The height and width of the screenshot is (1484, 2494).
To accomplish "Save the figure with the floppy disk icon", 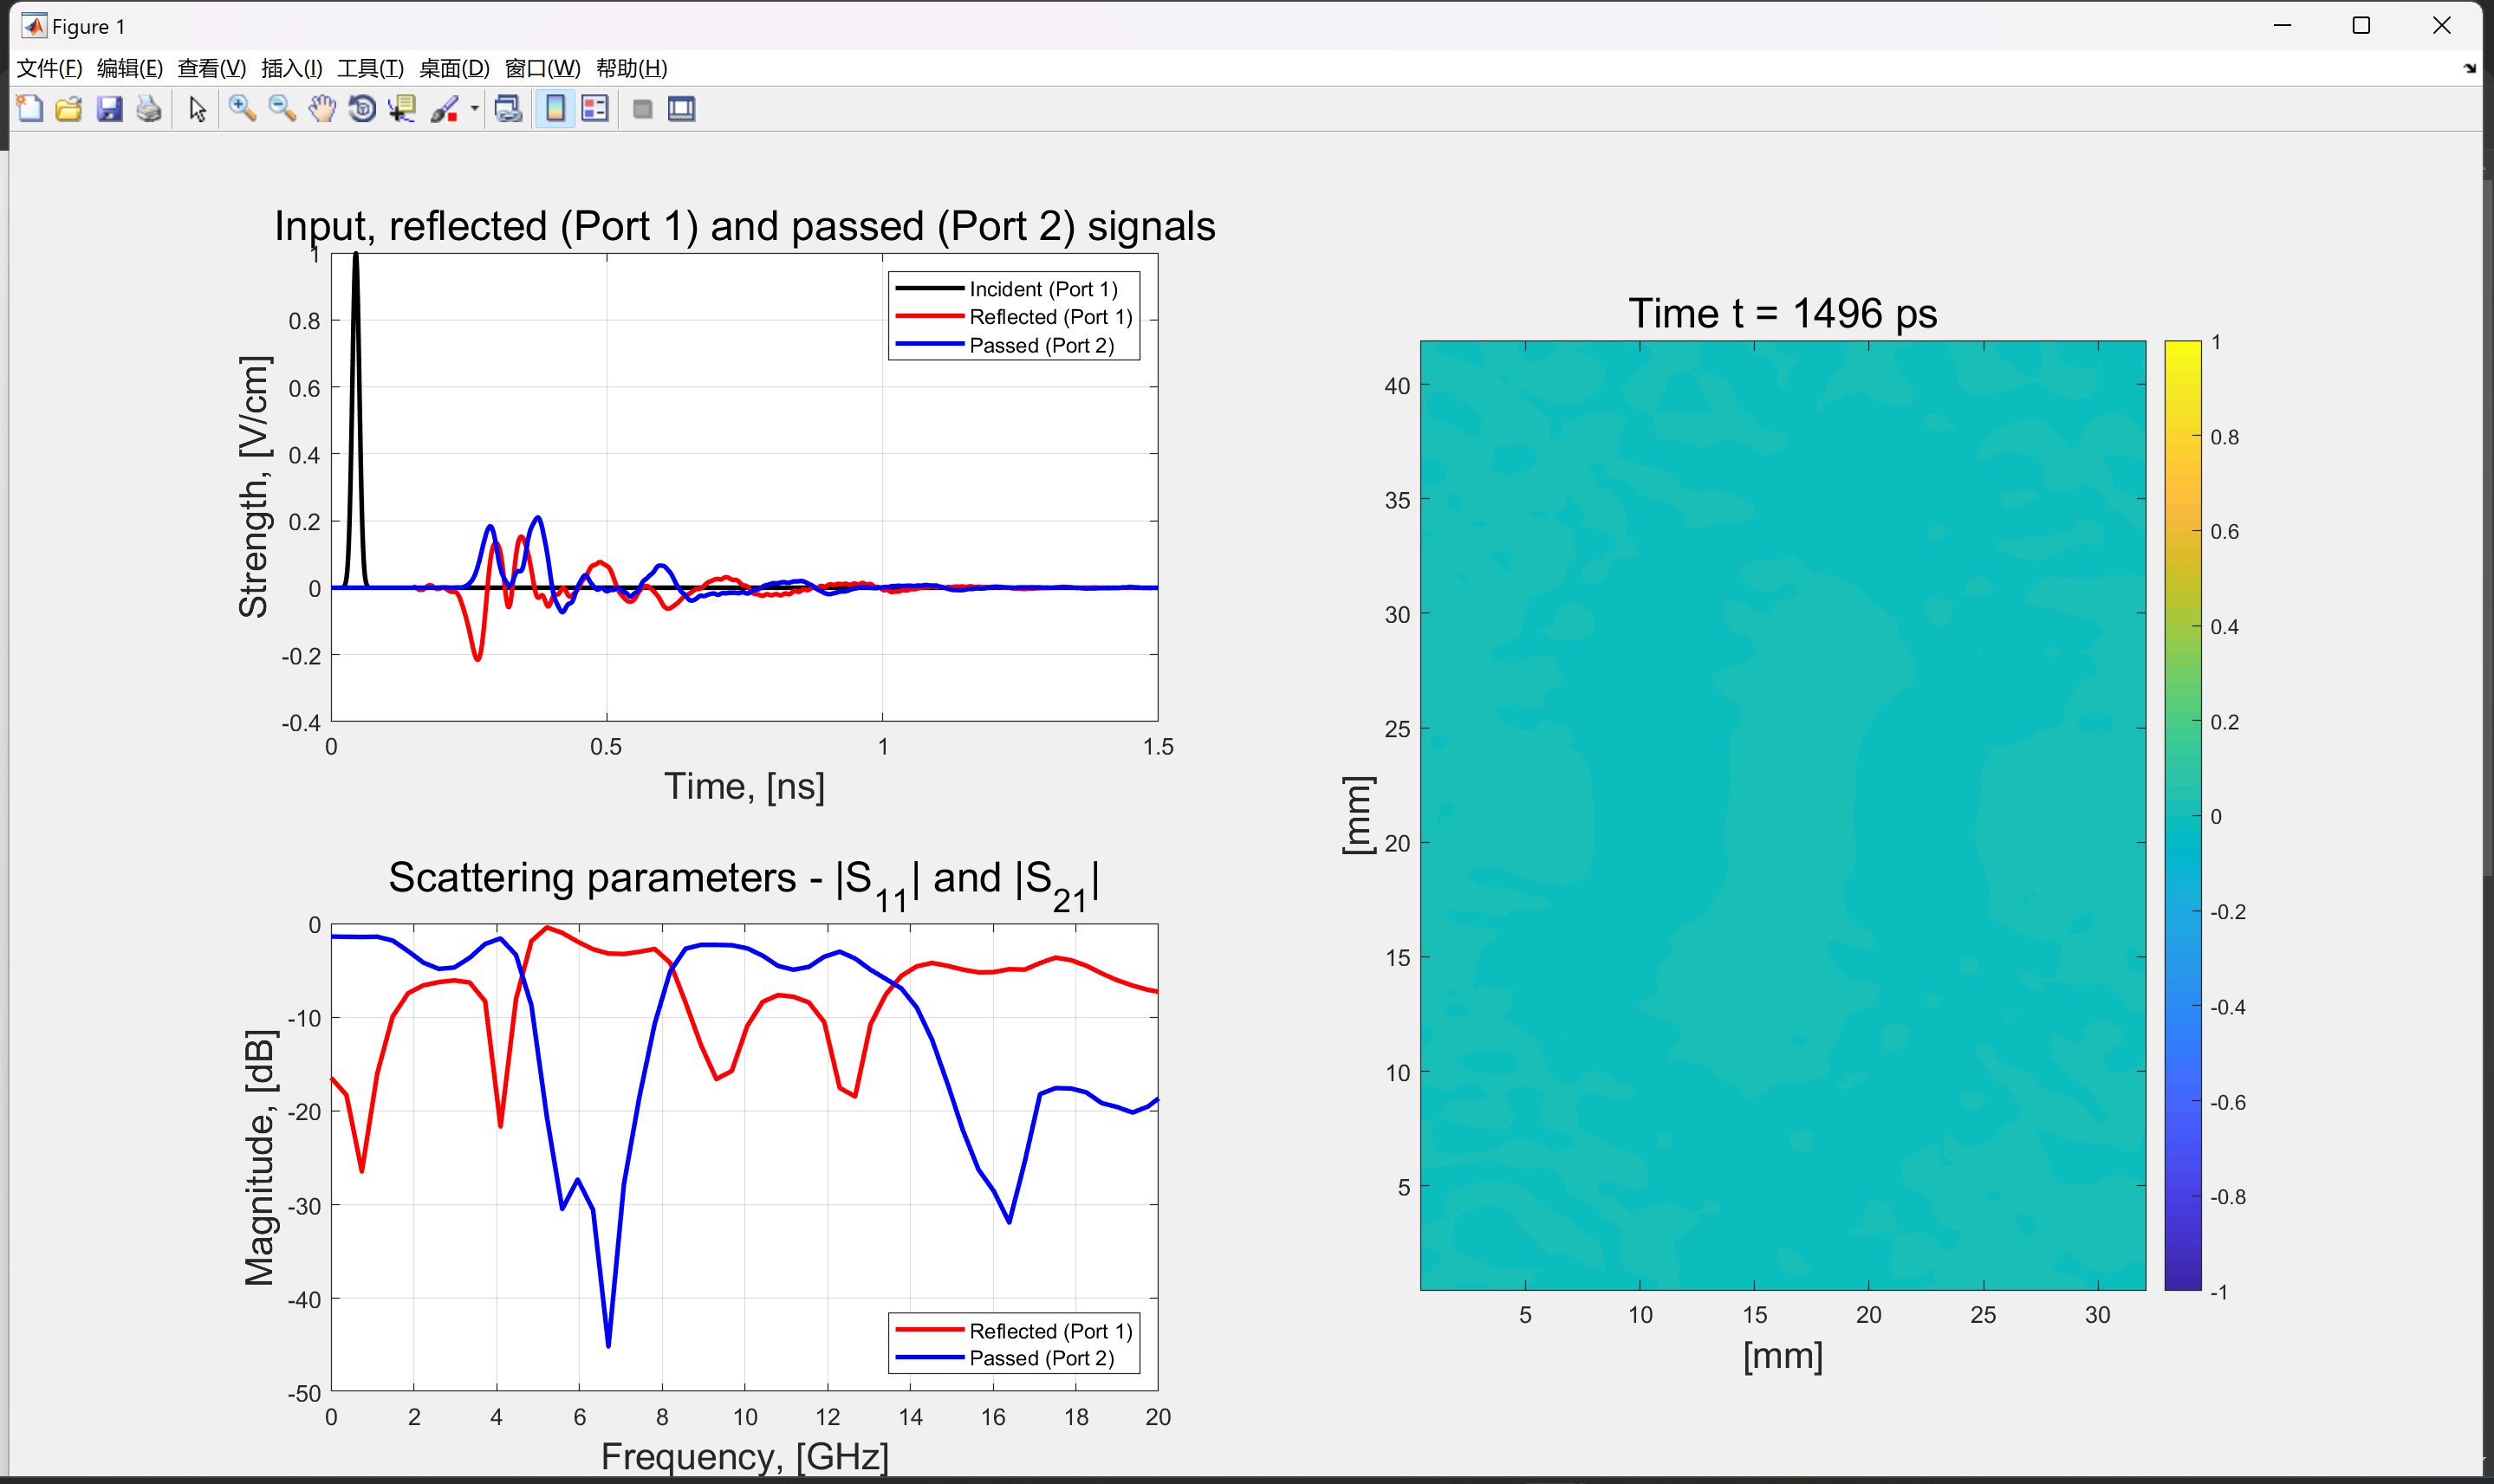I will (109, 109).
